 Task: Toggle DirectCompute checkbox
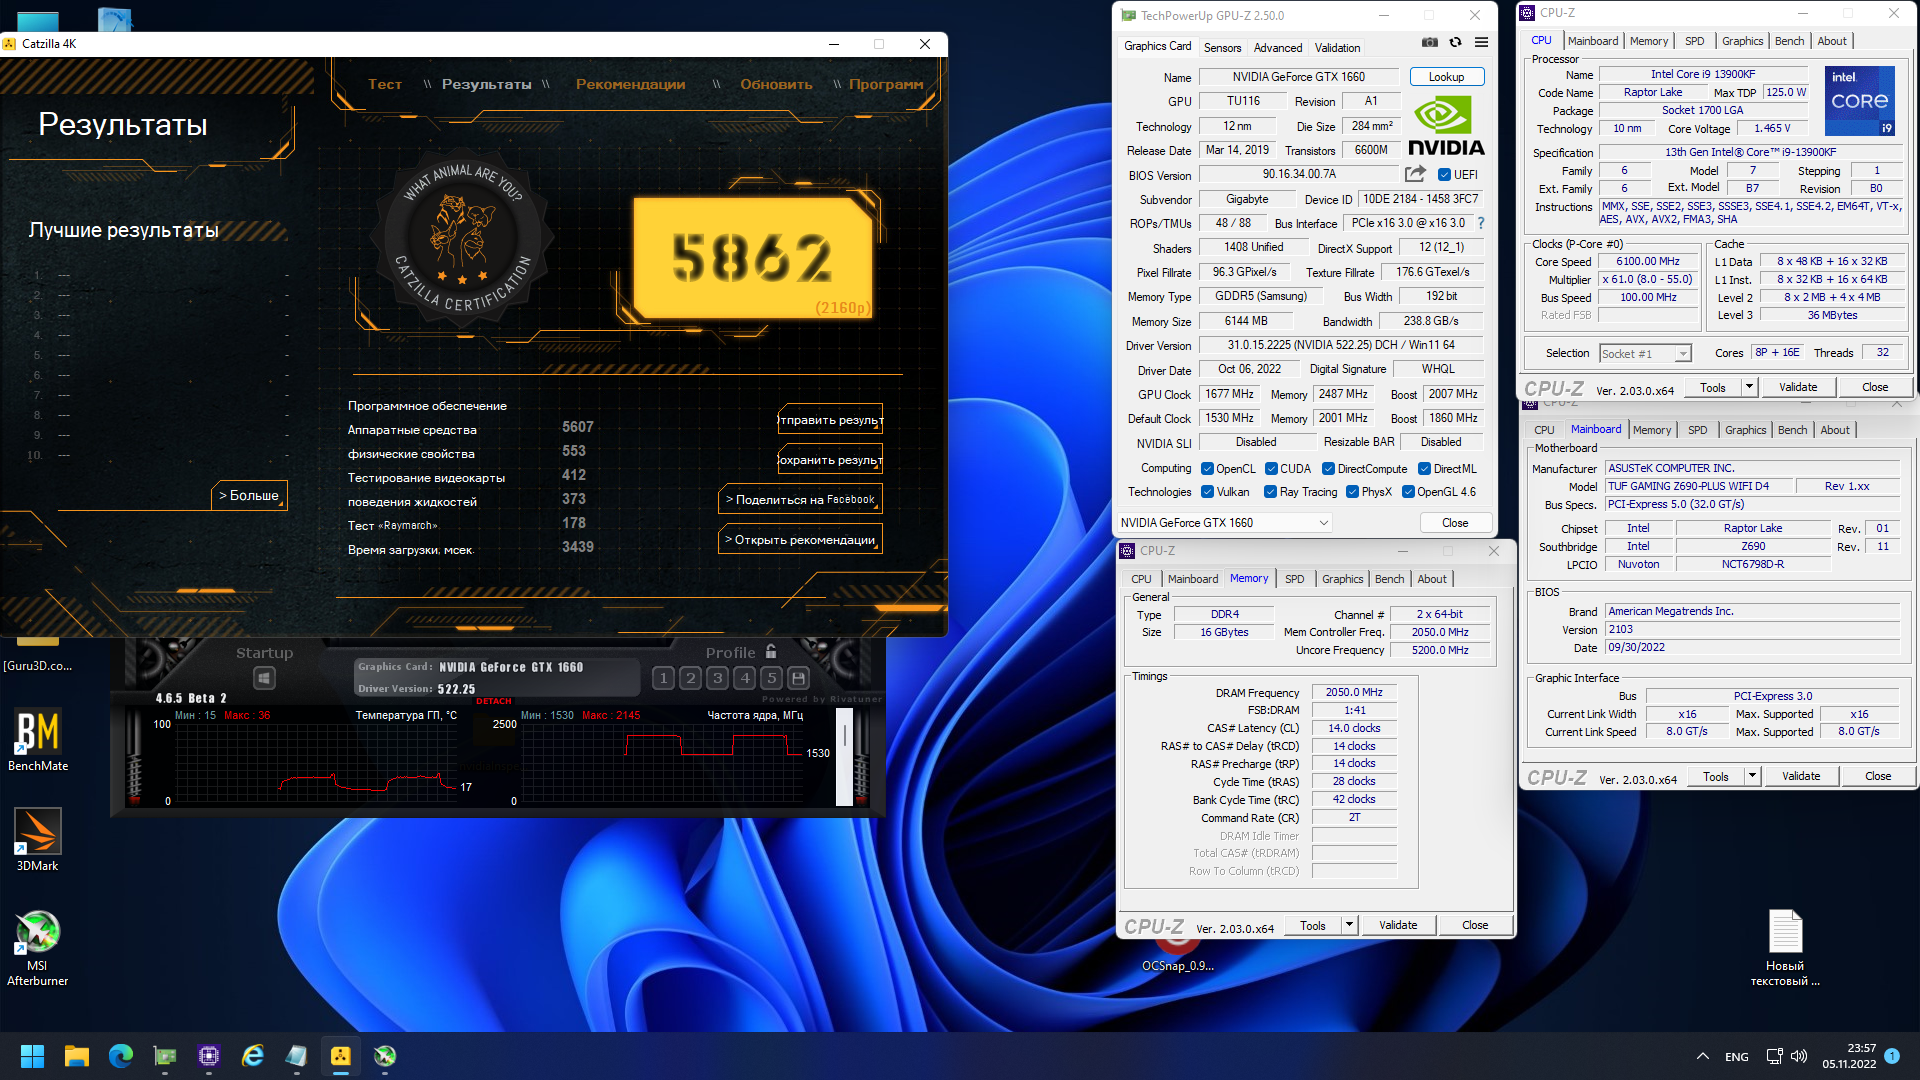point(1329,469)
